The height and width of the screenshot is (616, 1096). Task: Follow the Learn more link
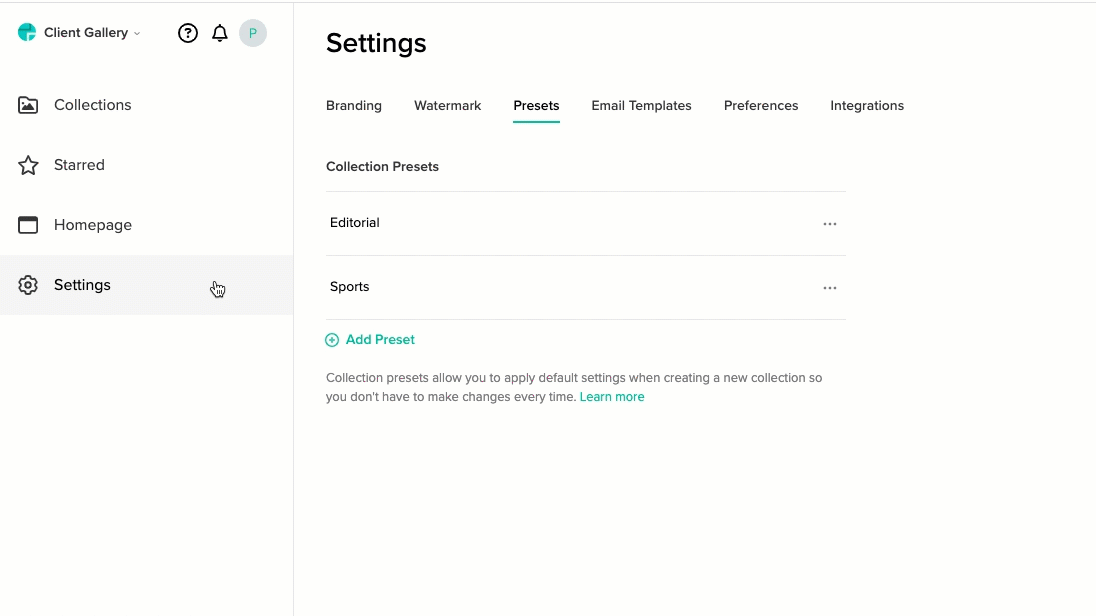pyautogui.click(x=612, y=397)
